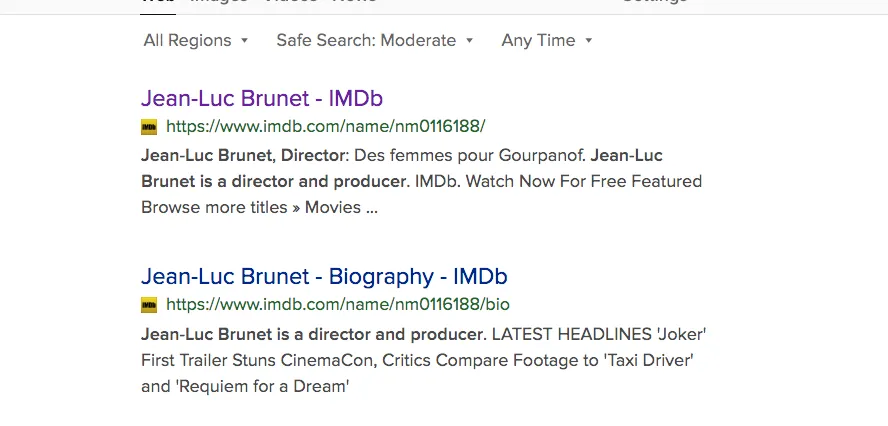Click IMDb favicon beside first result URL

click(x=149, y=127)
